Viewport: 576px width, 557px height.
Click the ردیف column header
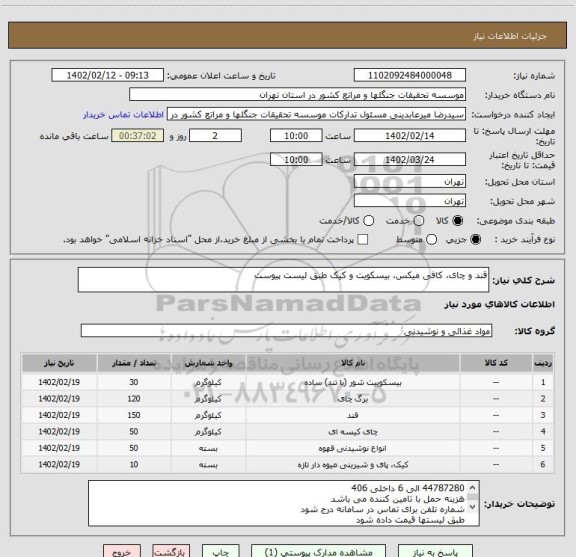click(x=543, y=363)
